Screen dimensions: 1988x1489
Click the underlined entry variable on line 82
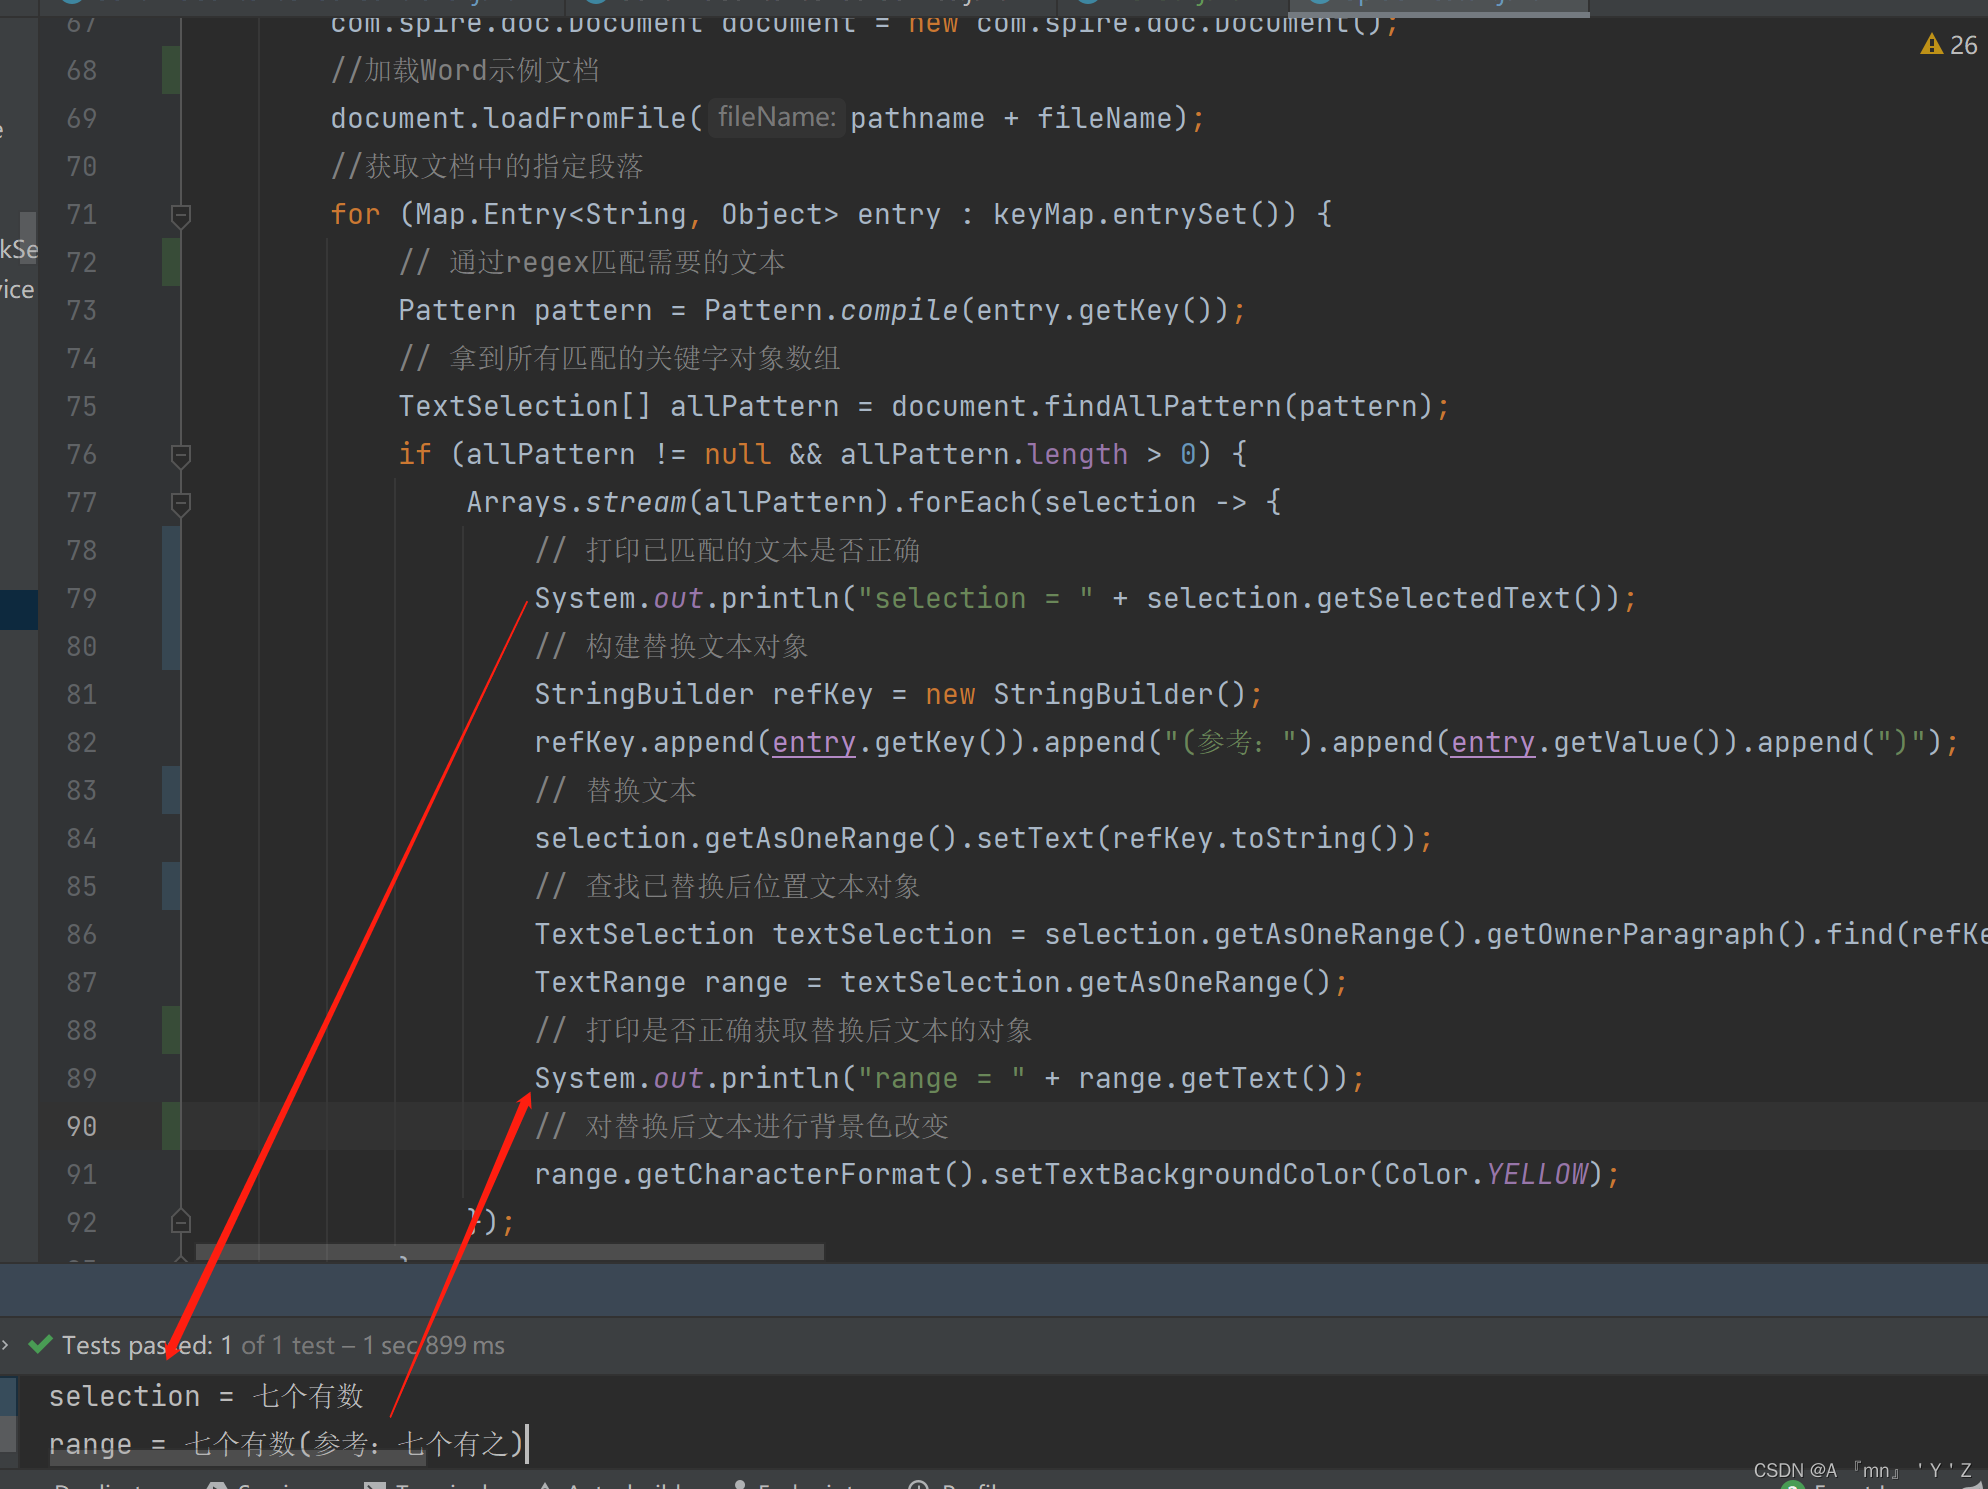813,742
